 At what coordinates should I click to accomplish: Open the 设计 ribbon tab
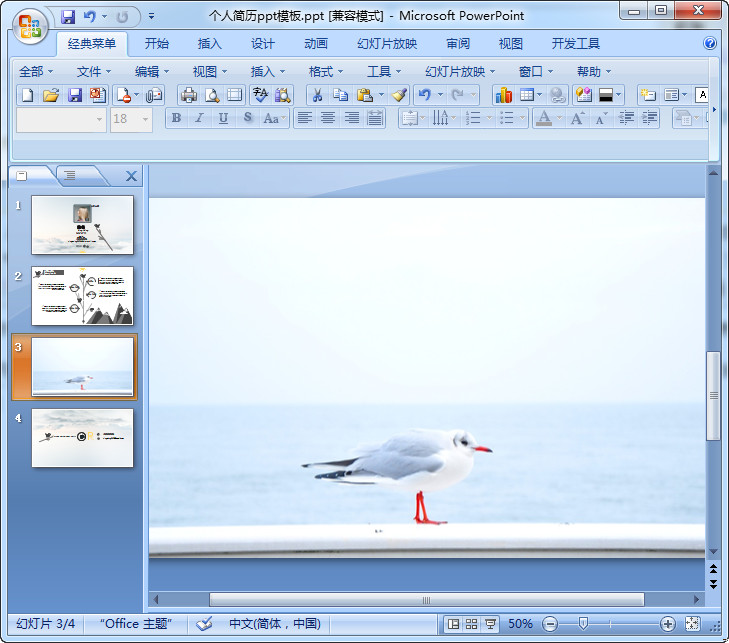coord(263,44)
